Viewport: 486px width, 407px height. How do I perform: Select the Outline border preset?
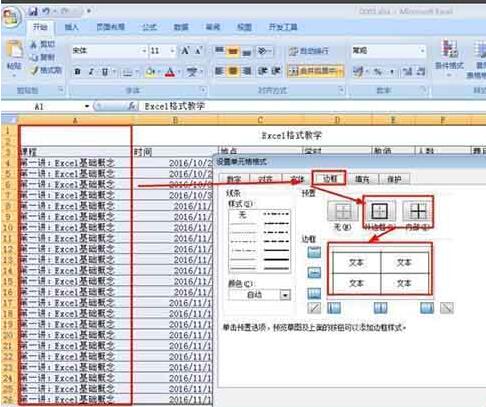coord(379,211)
